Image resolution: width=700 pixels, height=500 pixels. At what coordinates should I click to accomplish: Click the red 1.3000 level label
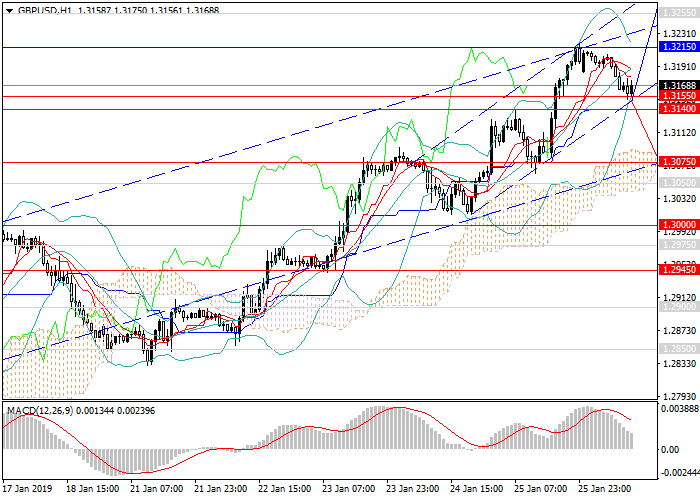677,225
